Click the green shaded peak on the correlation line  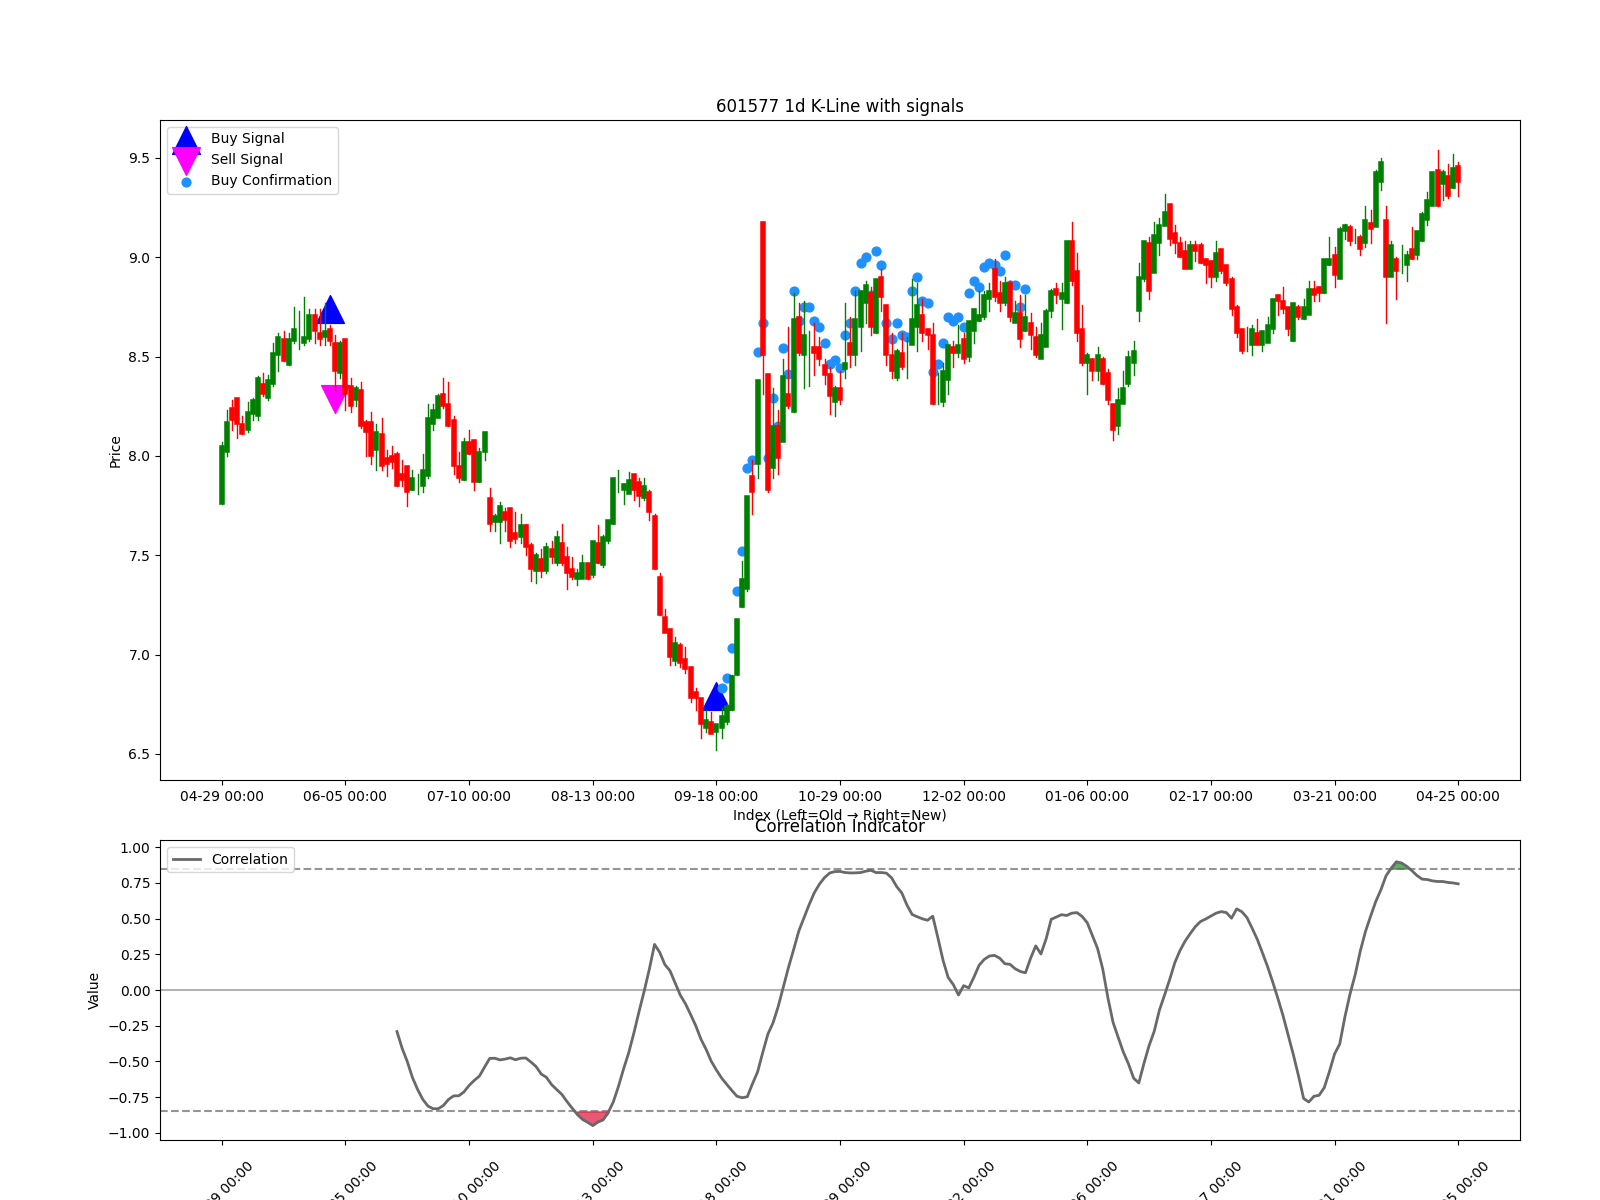[1400, 866]
